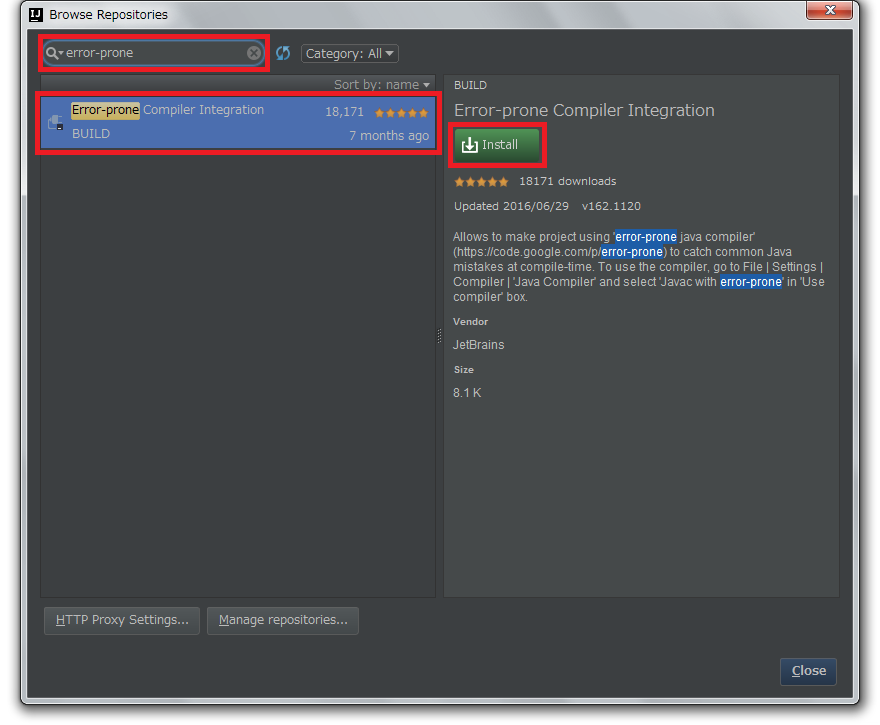Open the Sort by: name dropdown

coord(382,85)
